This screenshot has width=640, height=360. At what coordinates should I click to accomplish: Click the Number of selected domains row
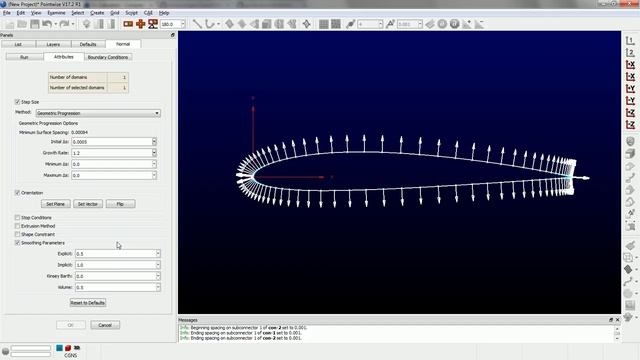tap(88, 88)
